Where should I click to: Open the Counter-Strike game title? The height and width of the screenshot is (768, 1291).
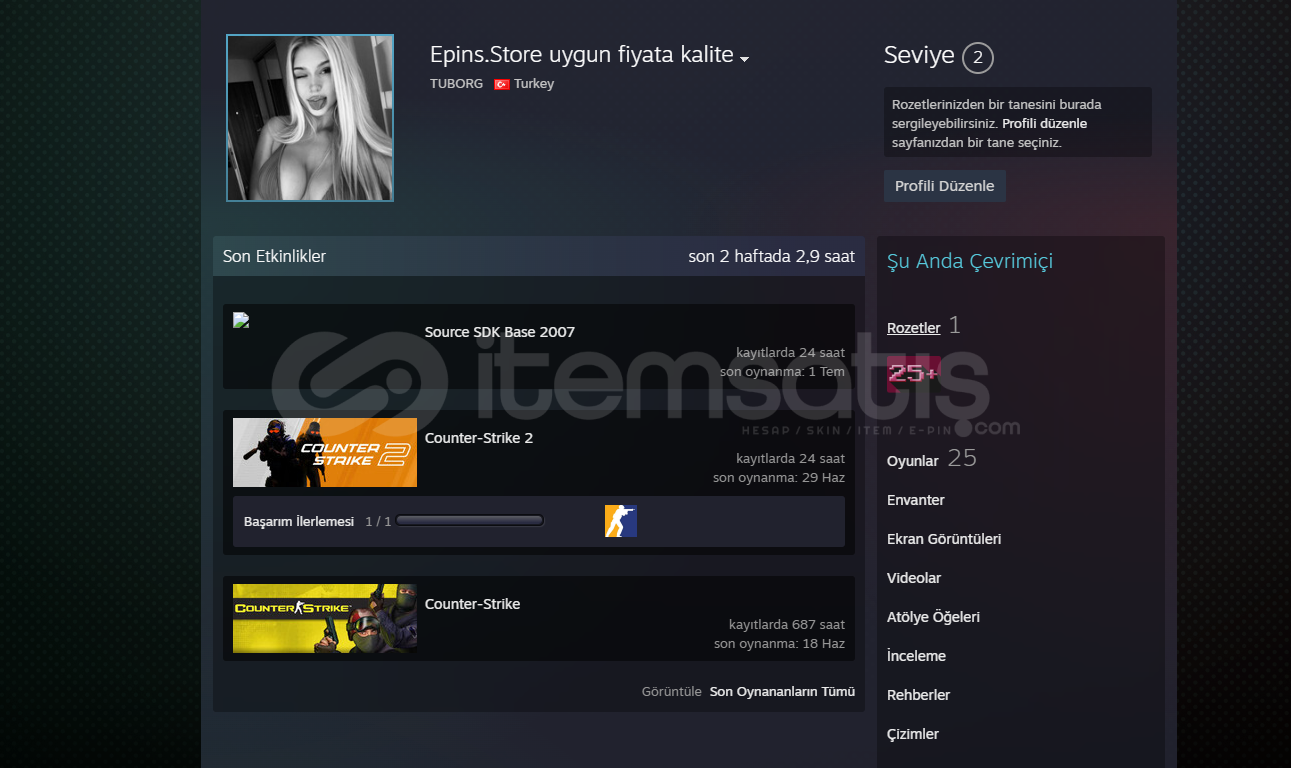[472, 604]
